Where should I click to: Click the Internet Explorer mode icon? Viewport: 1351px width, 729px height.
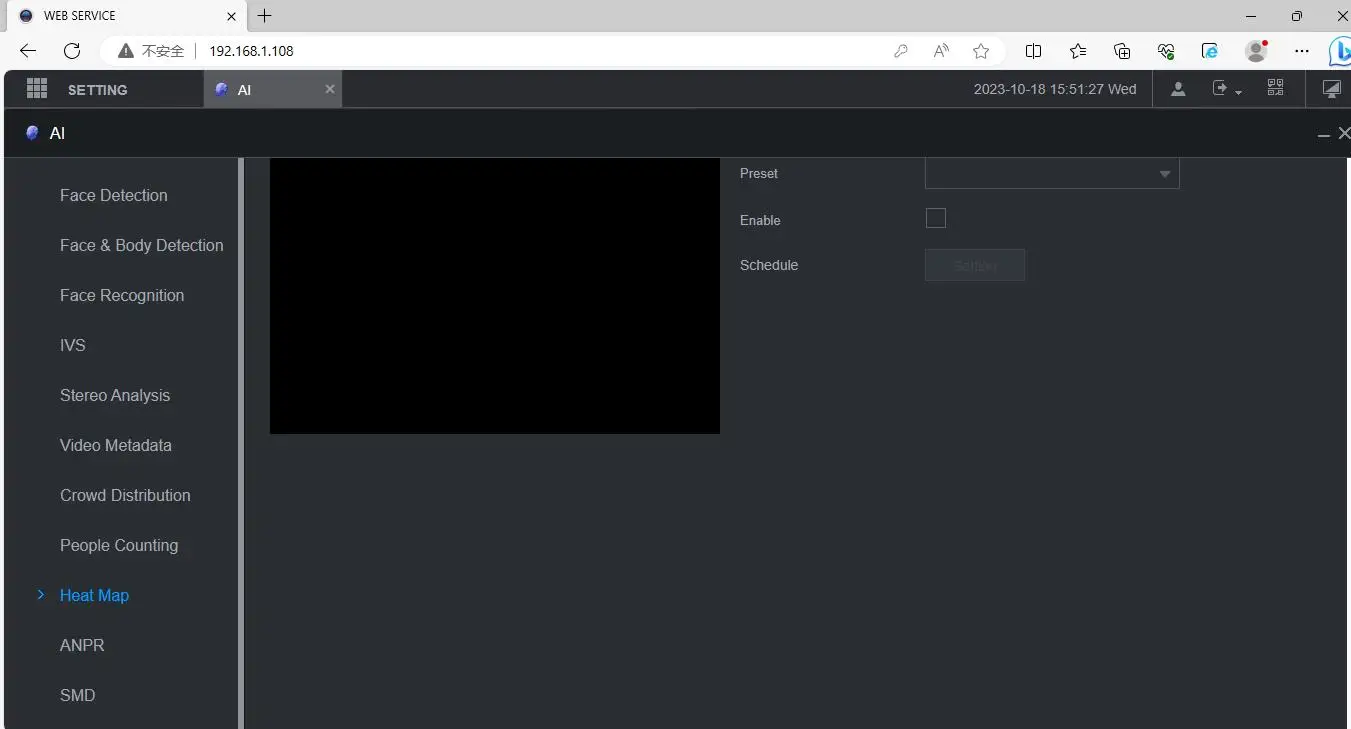click(x=1210, y=51)
